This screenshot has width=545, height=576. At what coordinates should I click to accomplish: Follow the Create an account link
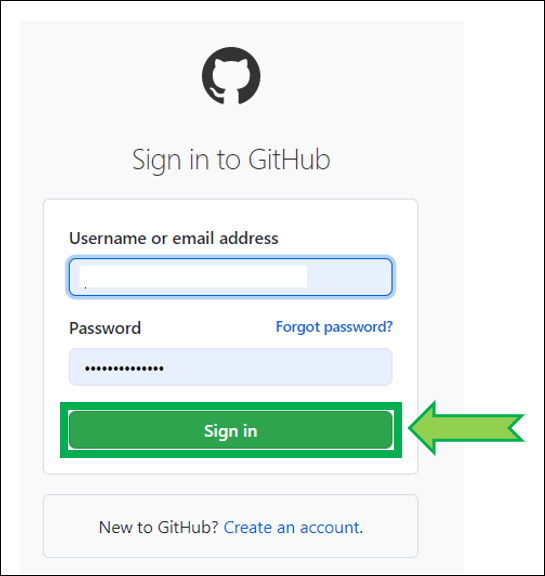[x=292, y=528]
